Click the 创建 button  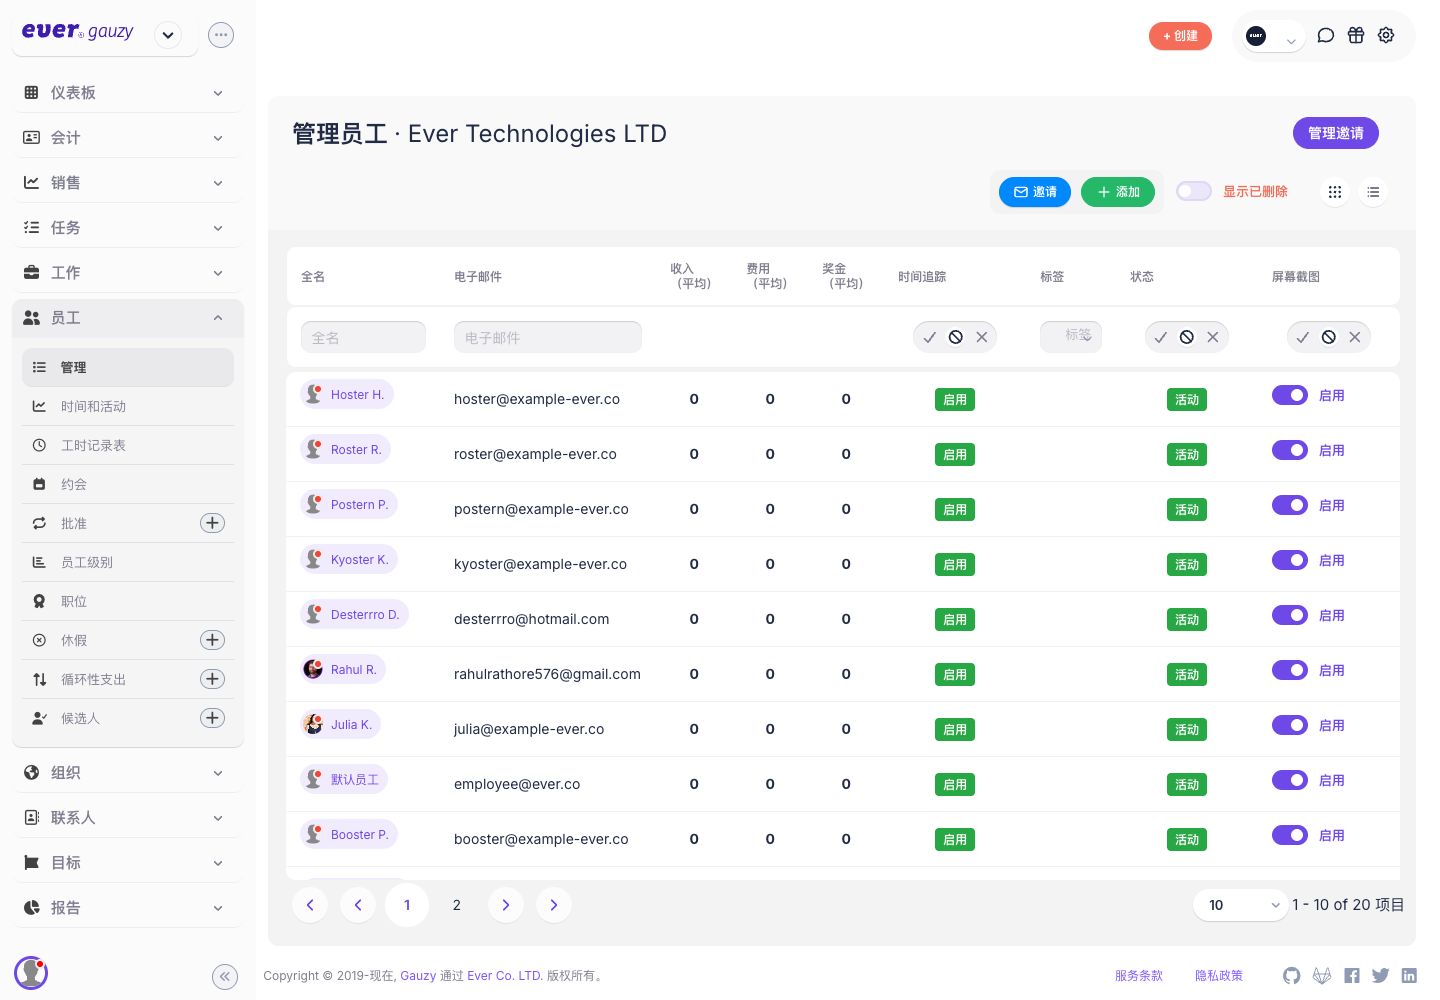tap(1180, 36)
